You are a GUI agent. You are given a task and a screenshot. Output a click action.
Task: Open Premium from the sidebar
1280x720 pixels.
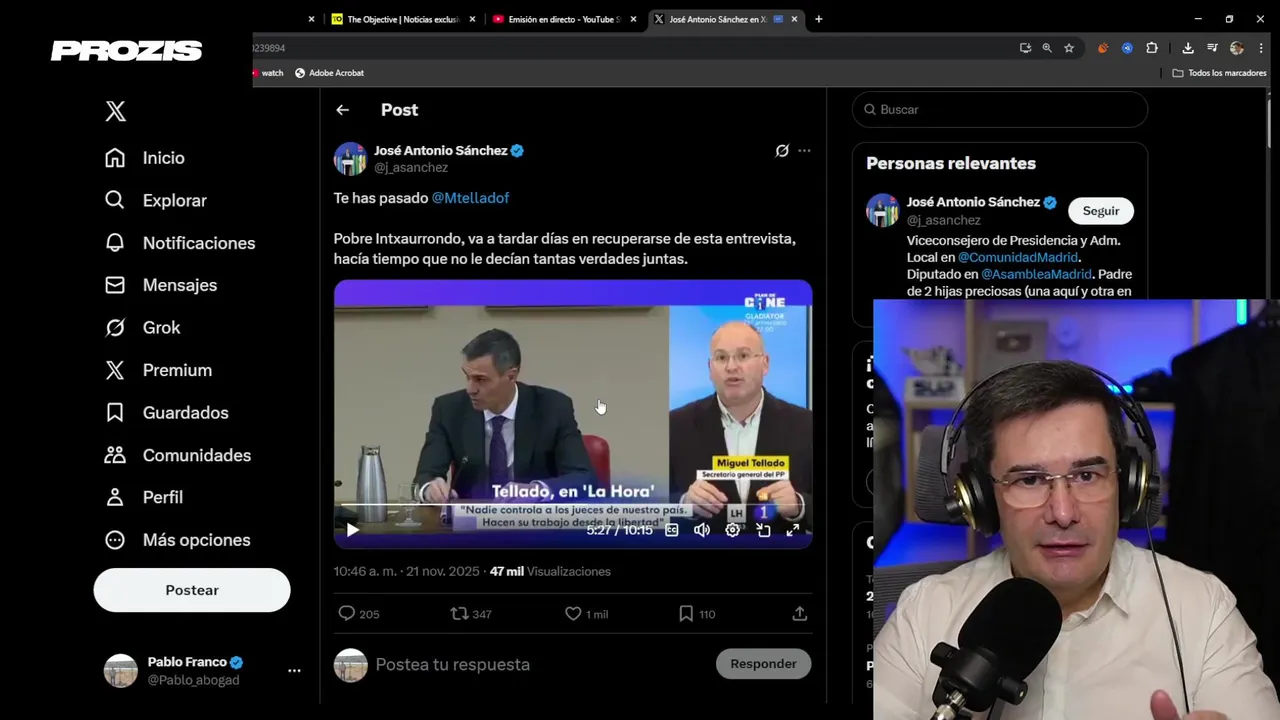(x=158, y=370)
